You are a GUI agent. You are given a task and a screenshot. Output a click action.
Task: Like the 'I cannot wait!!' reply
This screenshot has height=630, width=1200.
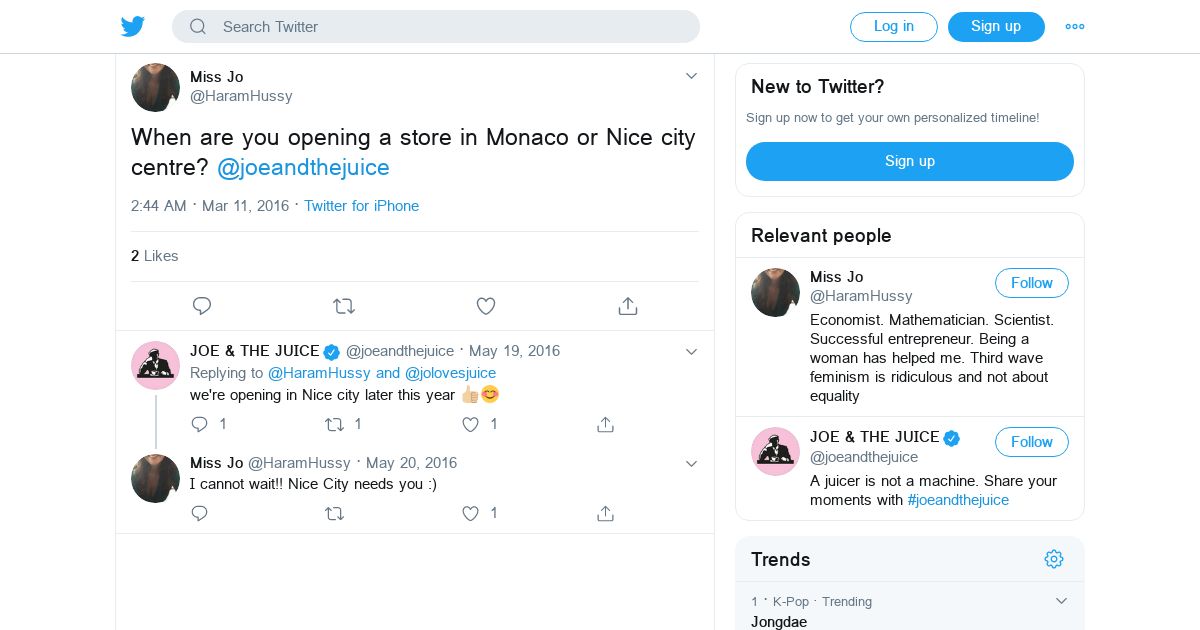coord(471,513)
